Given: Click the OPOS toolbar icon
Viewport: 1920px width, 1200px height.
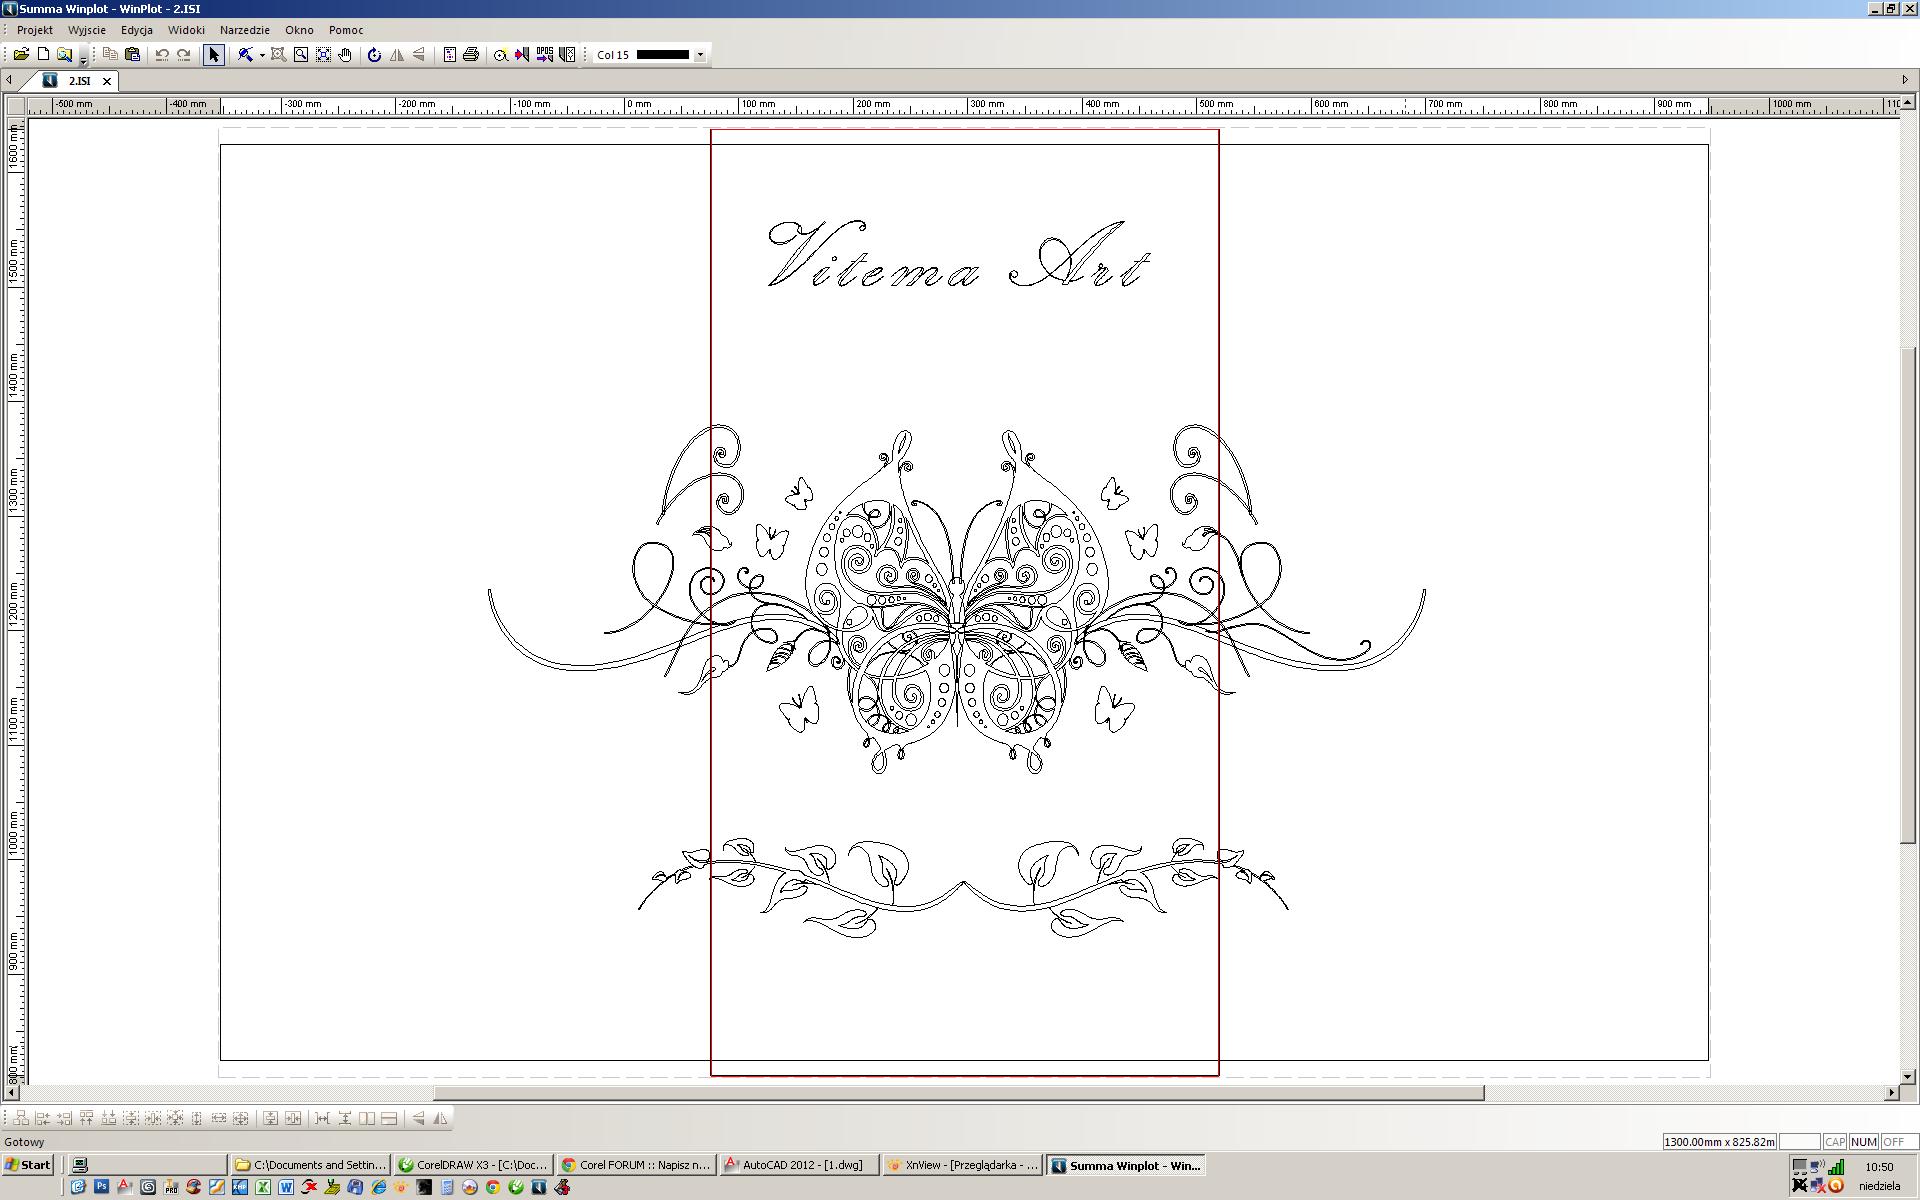Looking at the screenshot, I should [544, 55].
